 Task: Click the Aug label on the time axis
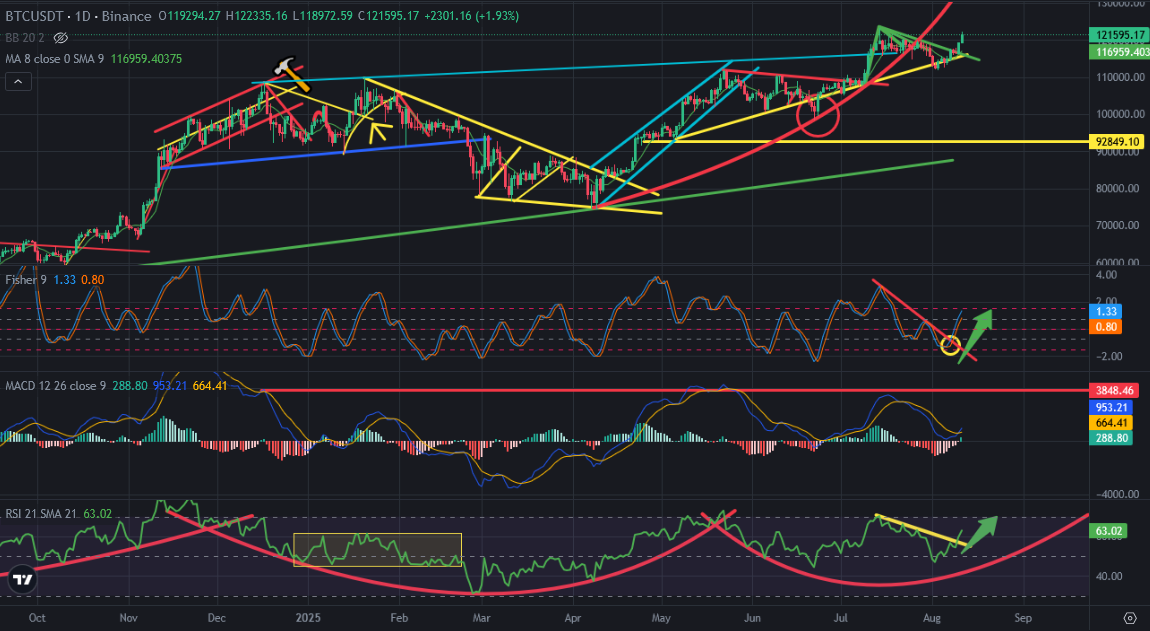pos(931,618)
